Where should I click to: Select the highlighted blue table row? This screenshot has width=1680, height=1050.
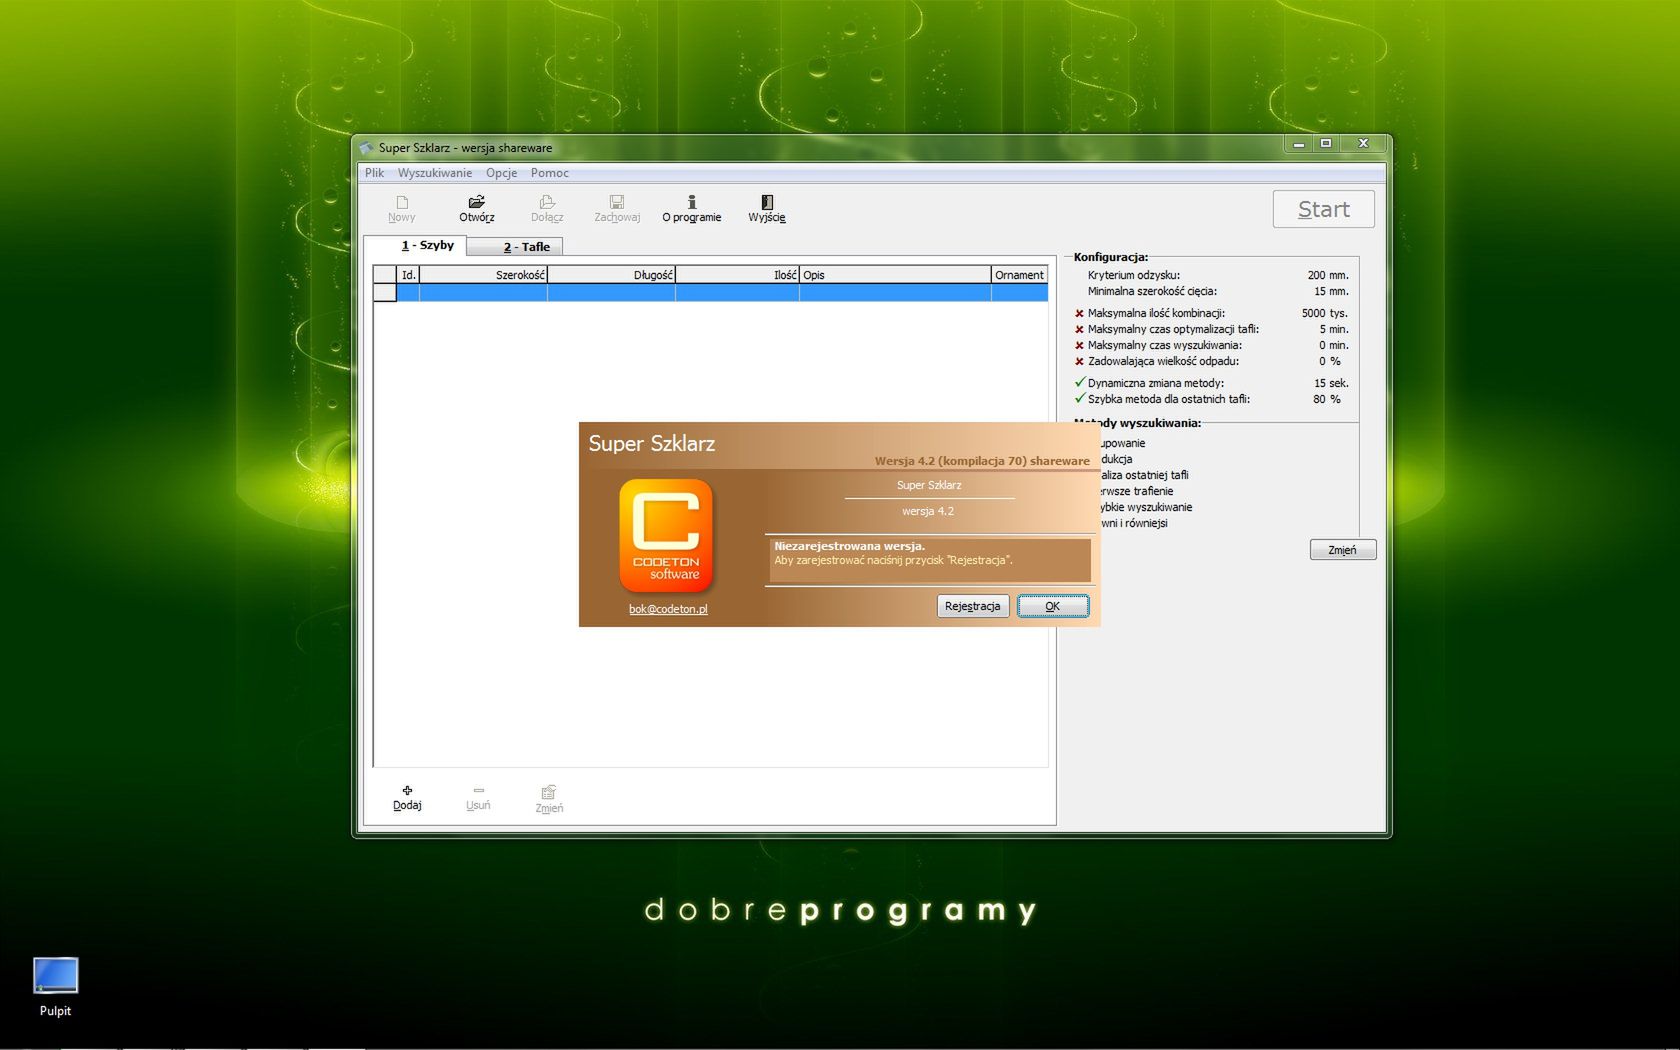point(722,293)
